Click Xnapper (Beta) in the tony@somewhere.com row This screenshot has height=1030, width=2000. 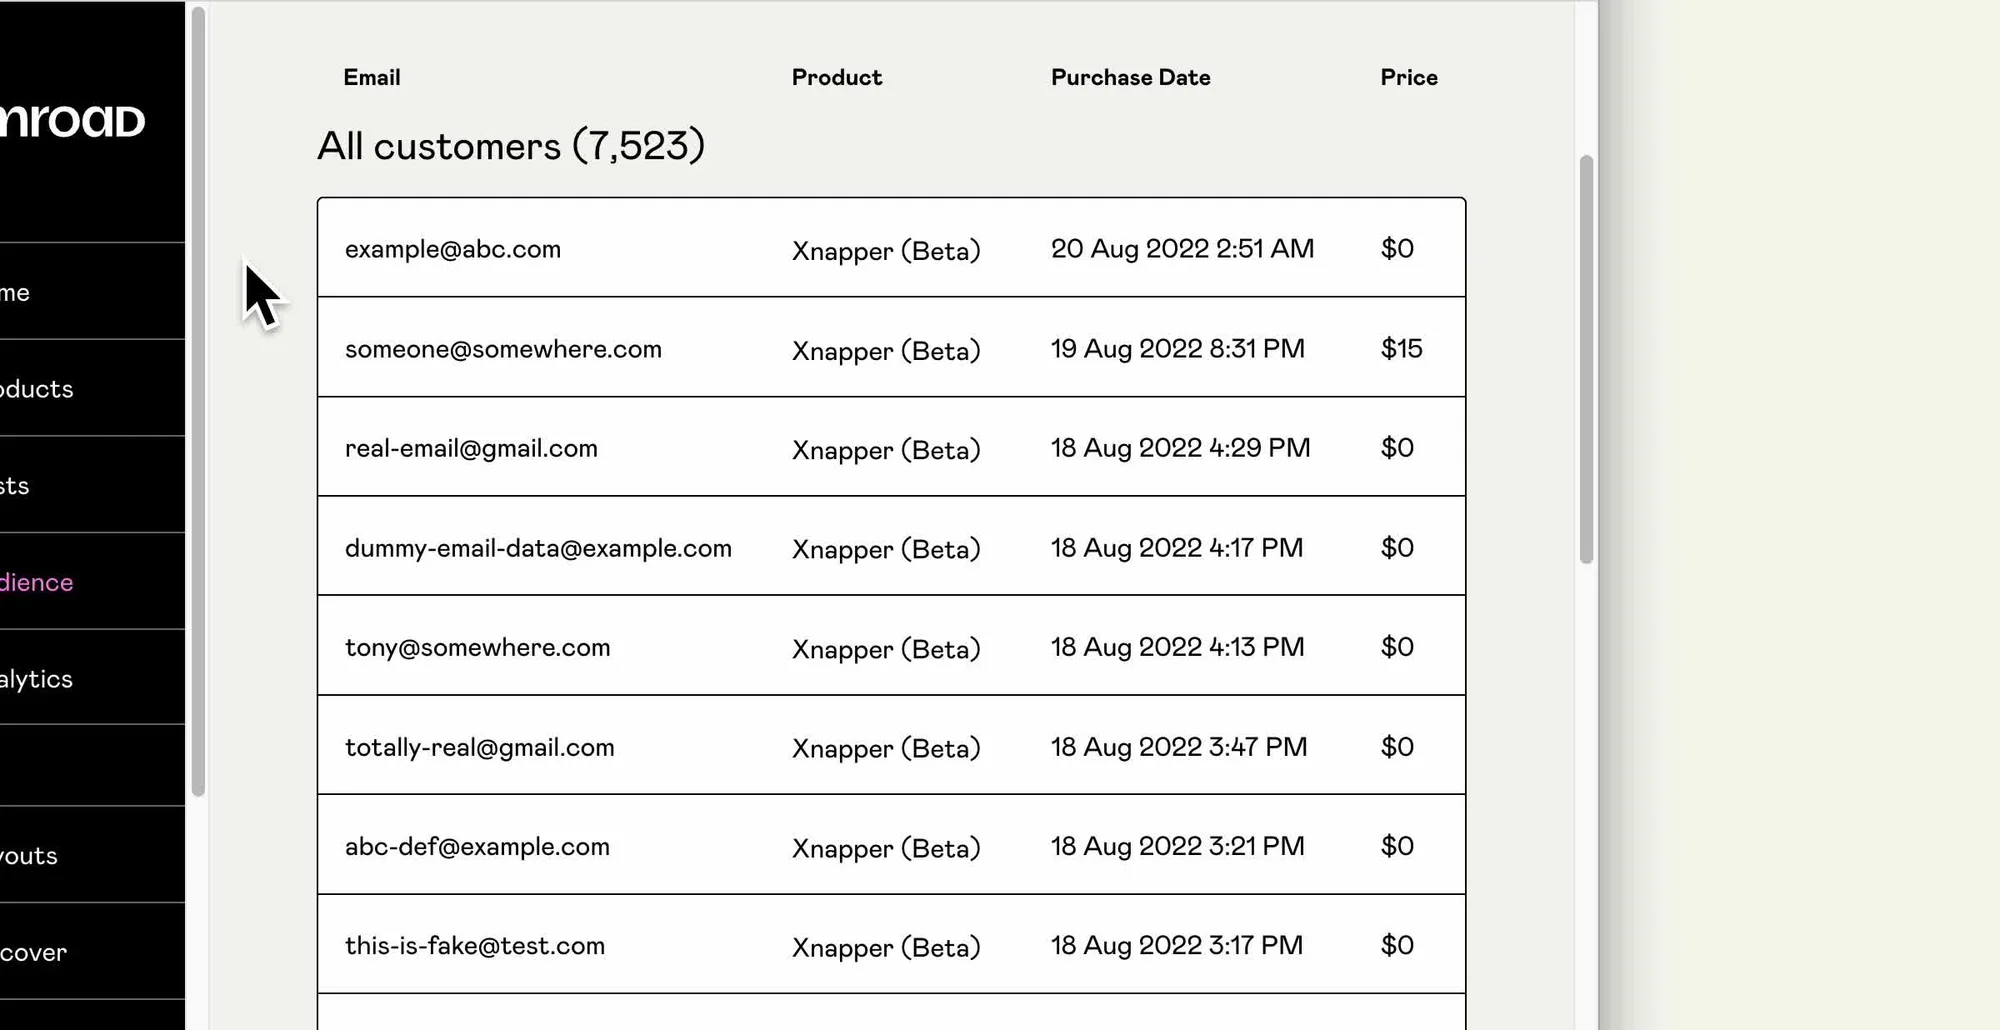click(x=886, y=648)
